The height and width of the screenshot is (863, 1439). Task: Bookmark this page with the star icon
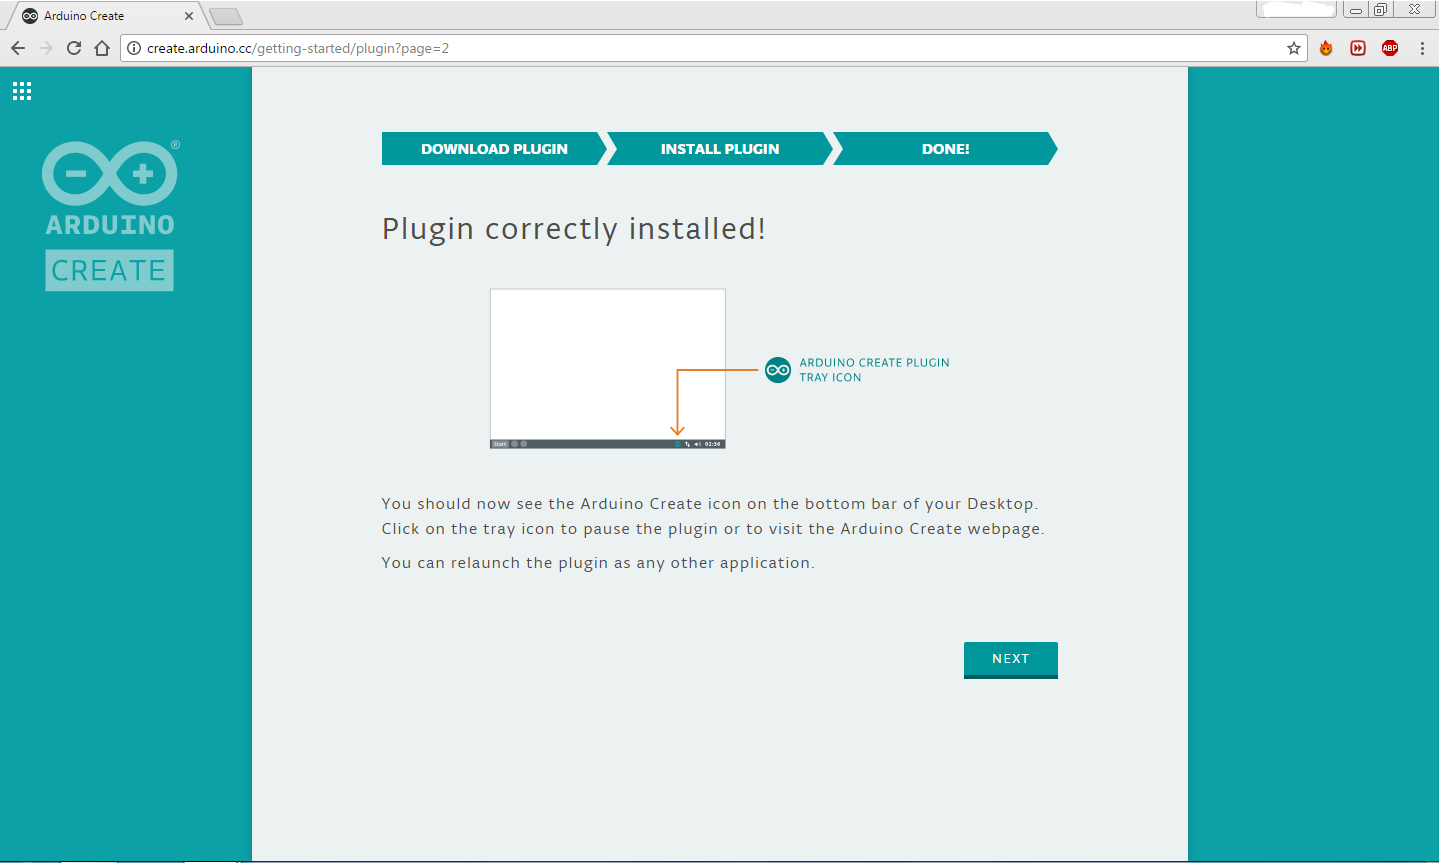pyautogui.click(x=1293, y=47)
